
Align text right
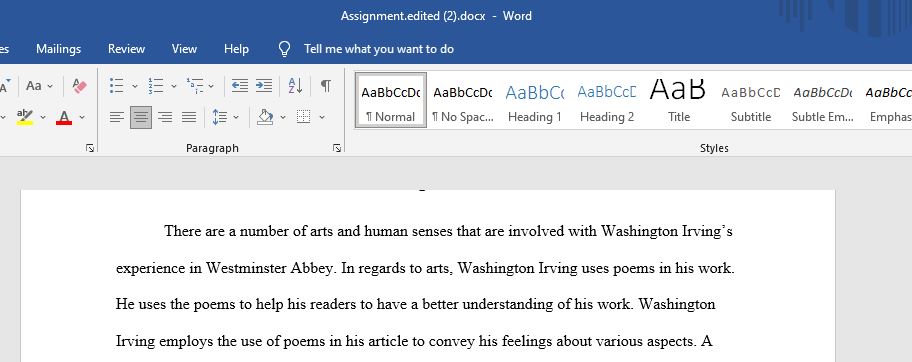pyautogui.click(x=165, y=118)
